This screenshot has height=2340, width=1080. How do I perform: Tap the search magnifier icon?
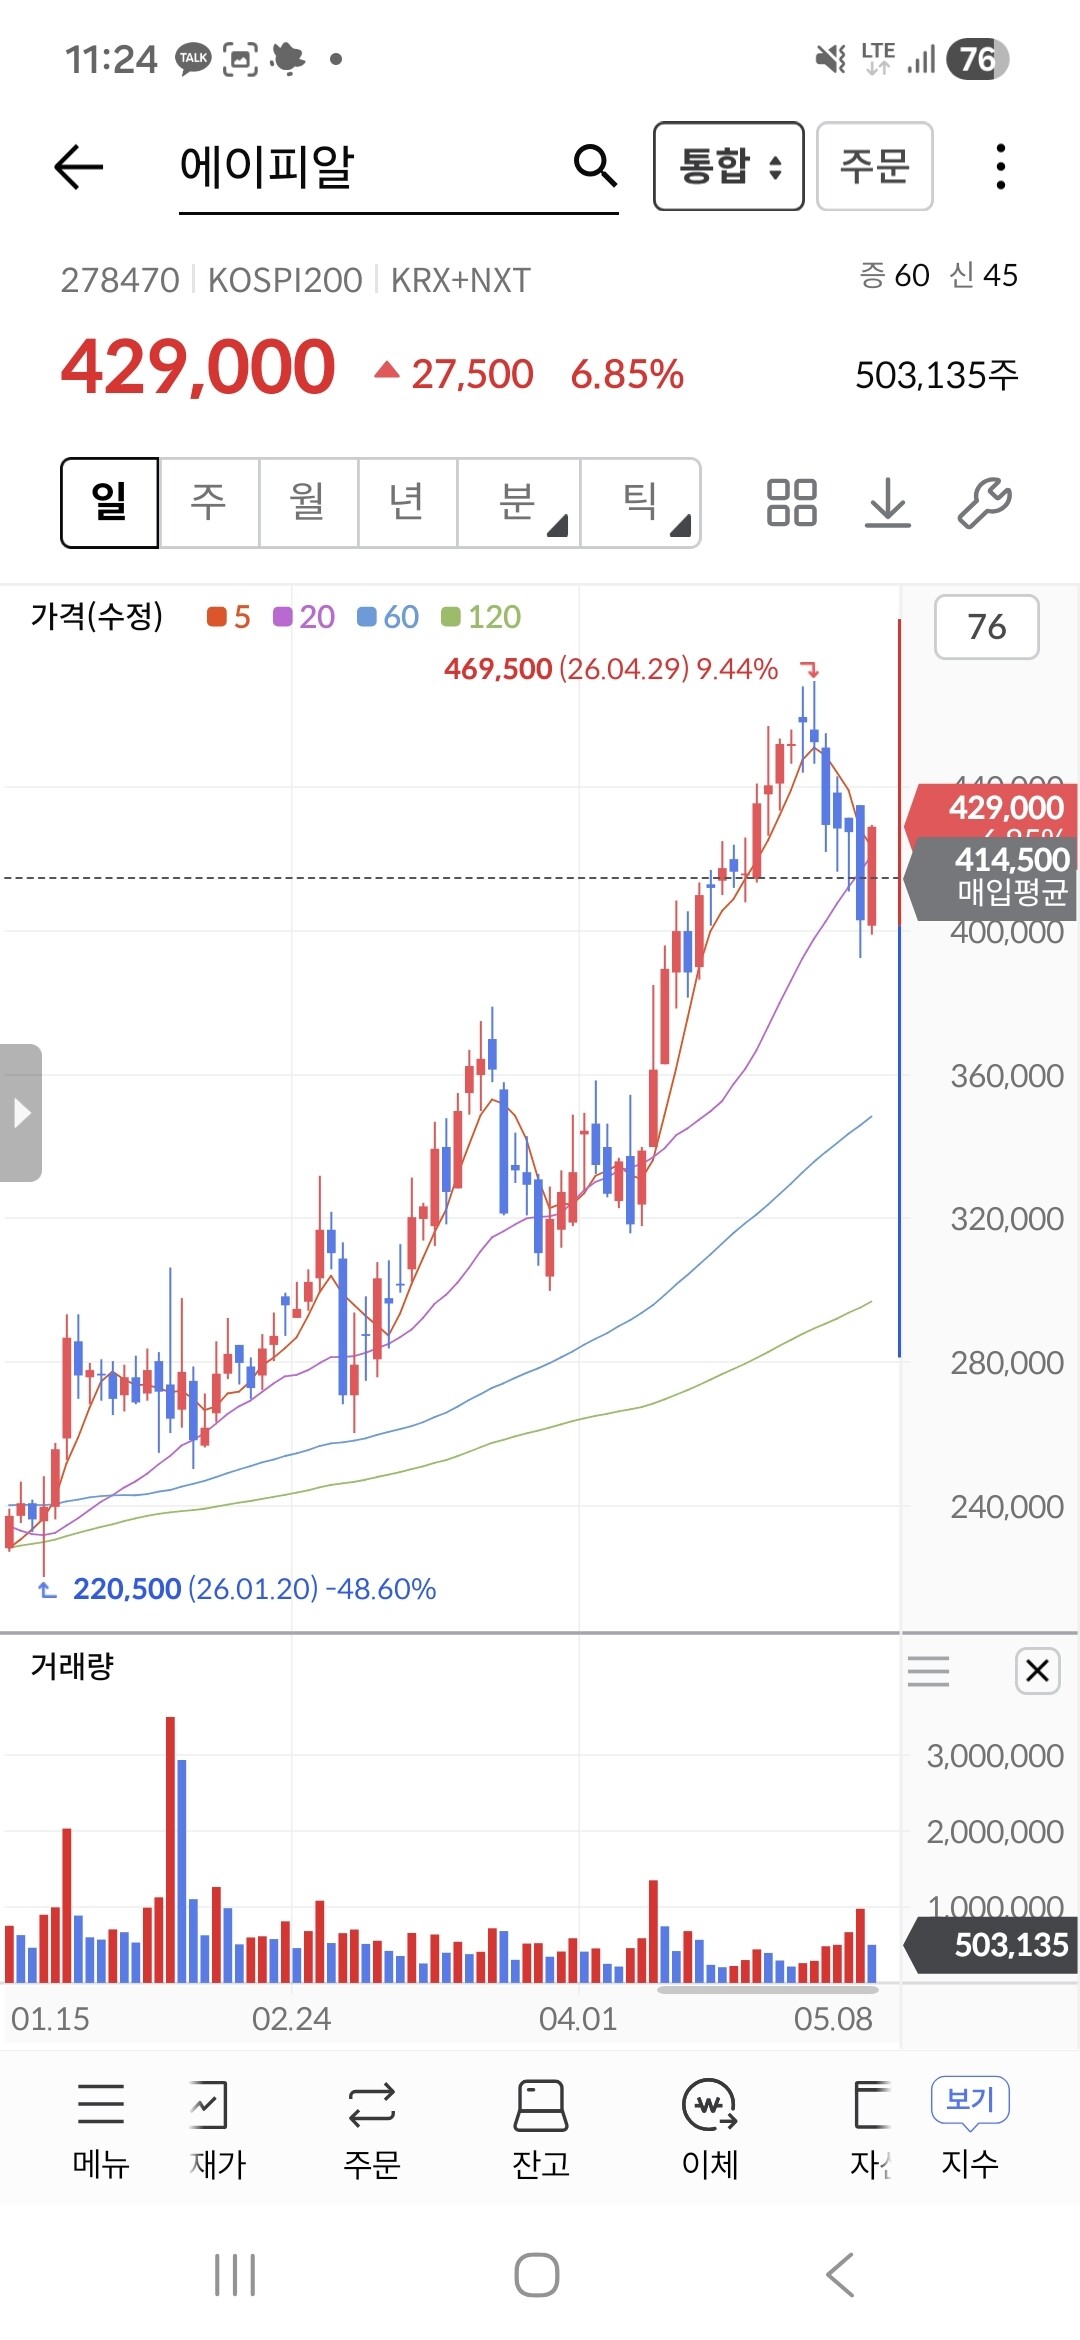[x=595, y=165]
